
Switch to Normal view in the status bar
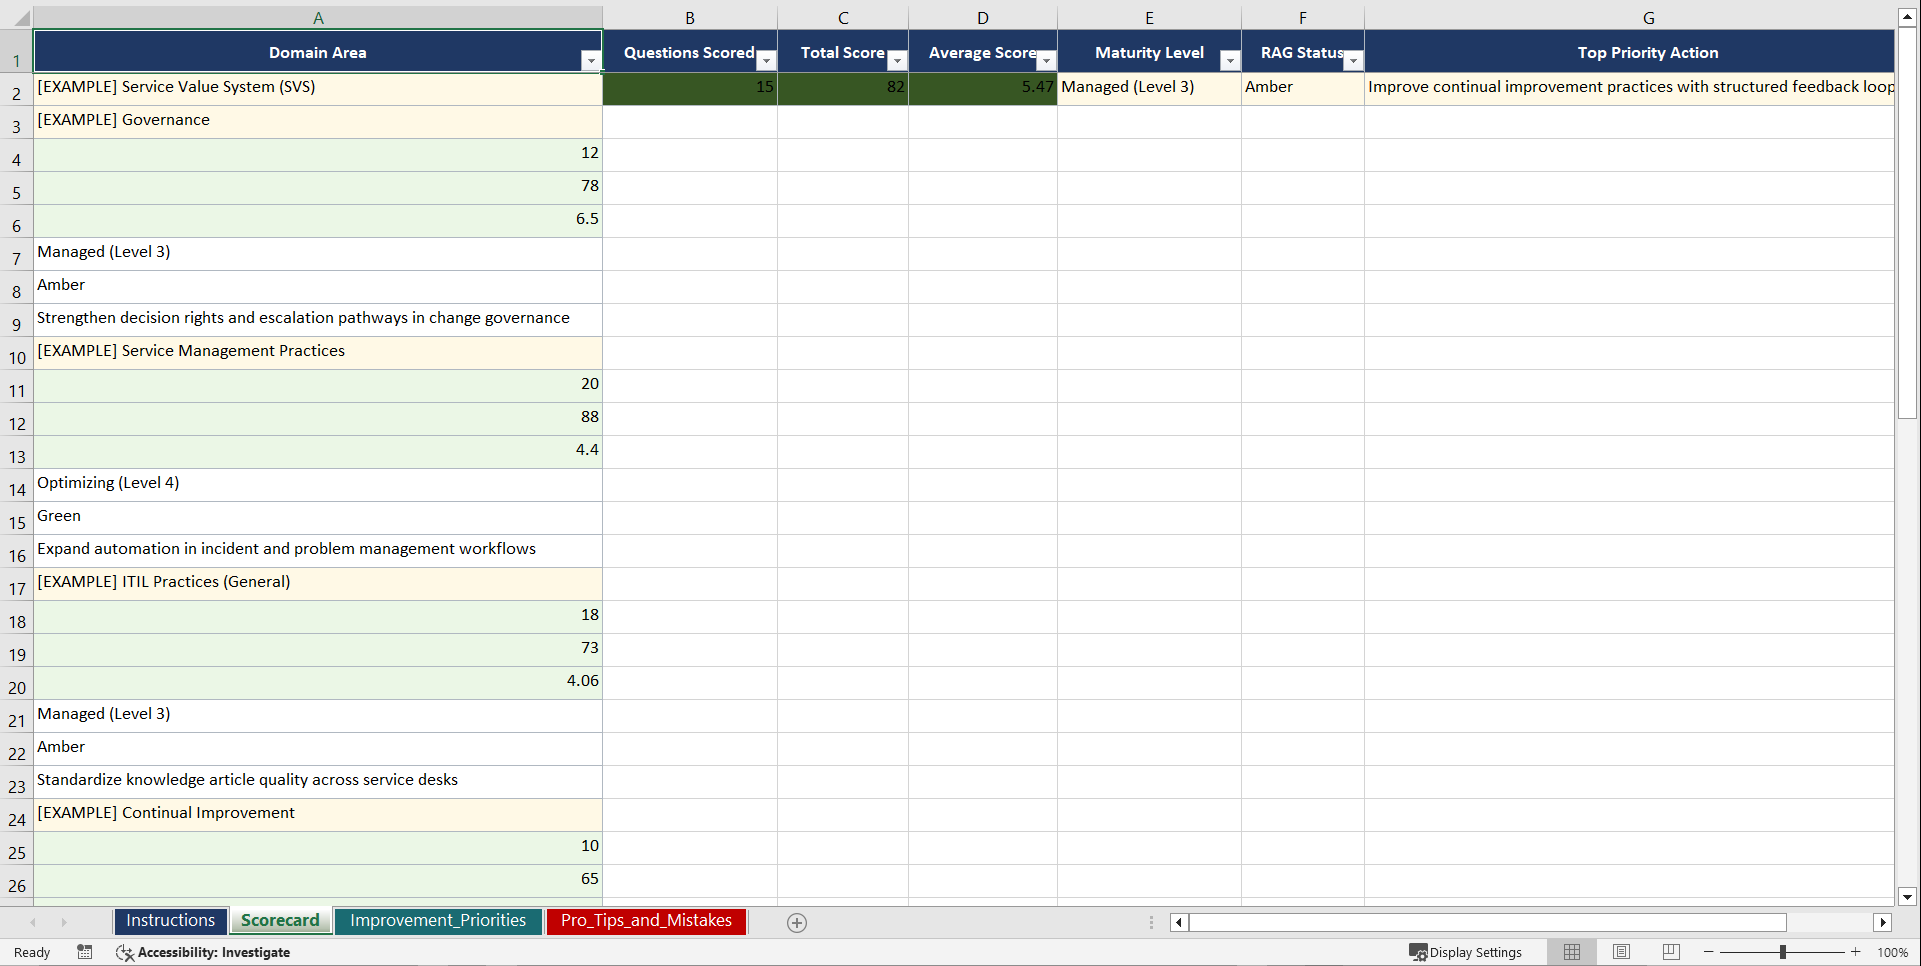(x=1571, y=952)
